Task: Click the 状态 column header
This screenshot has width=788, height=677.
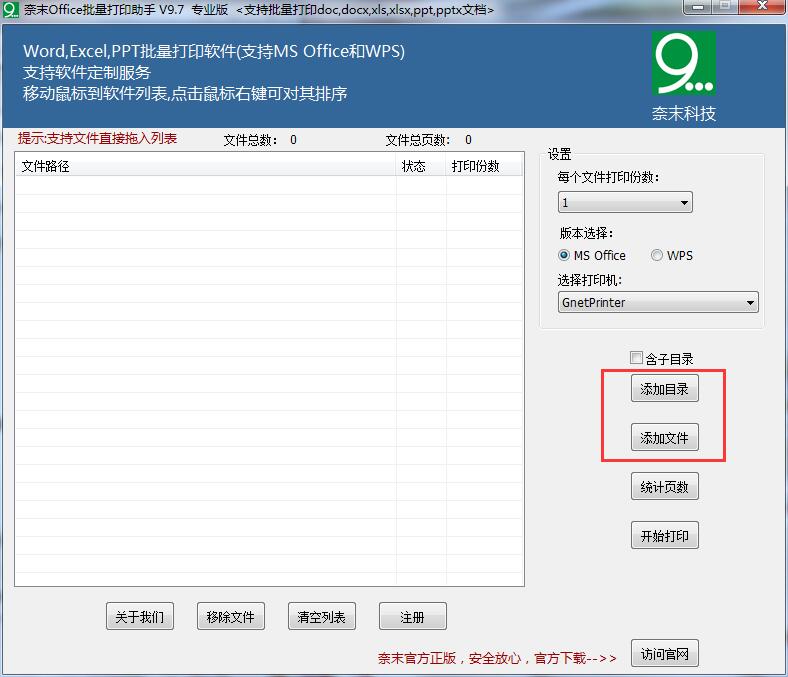Action: [421, 166]
